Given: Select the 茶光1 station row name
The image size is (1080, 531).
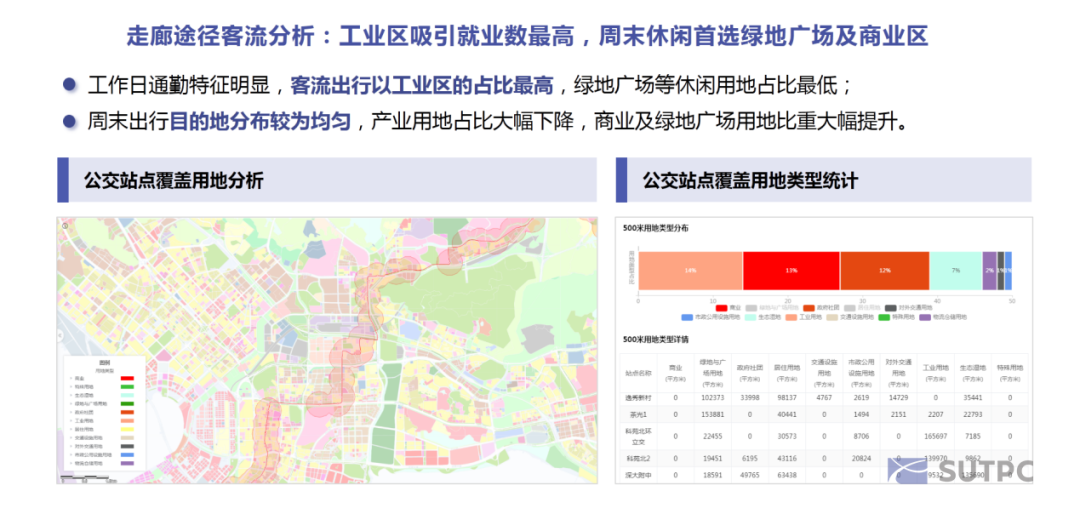Looking at the screenshot, I should (x=638, y=413).
